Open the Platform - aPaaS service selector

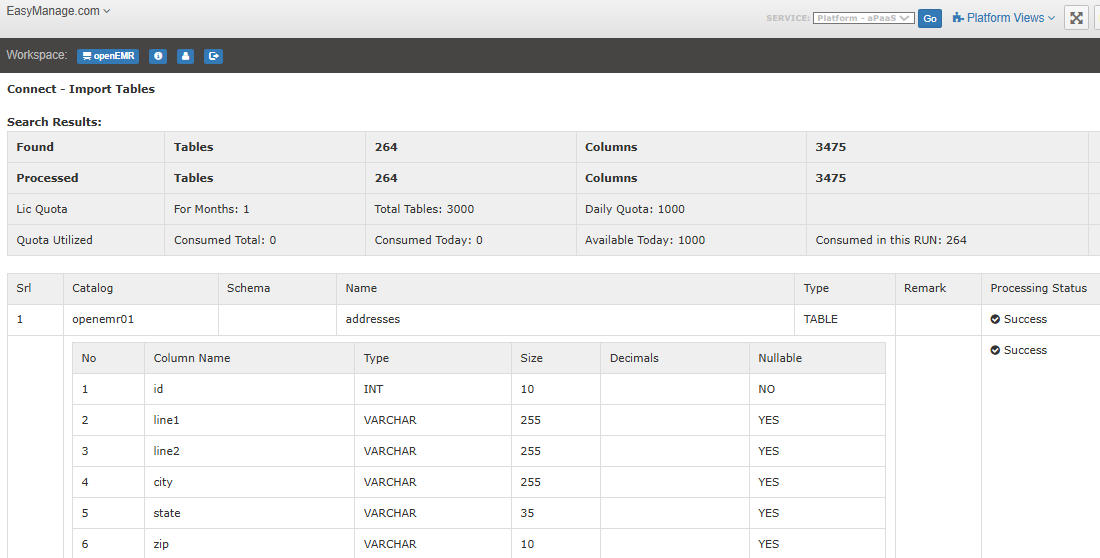tap(864, 18)
